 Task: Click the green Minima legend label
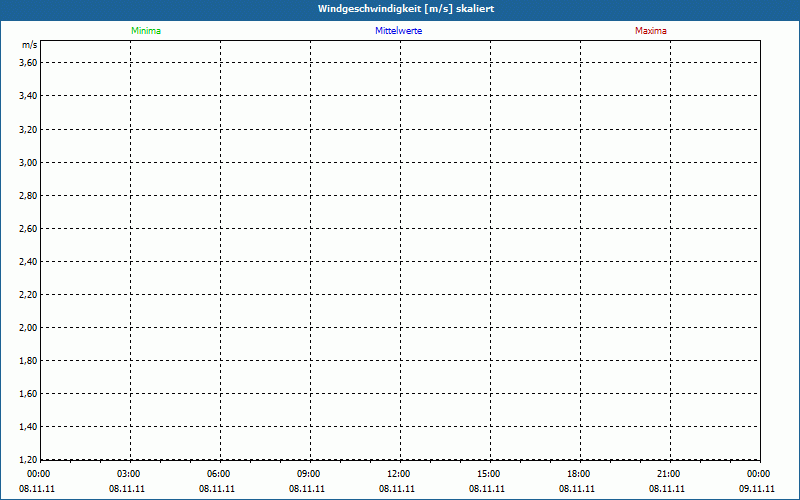click(146, 31)
